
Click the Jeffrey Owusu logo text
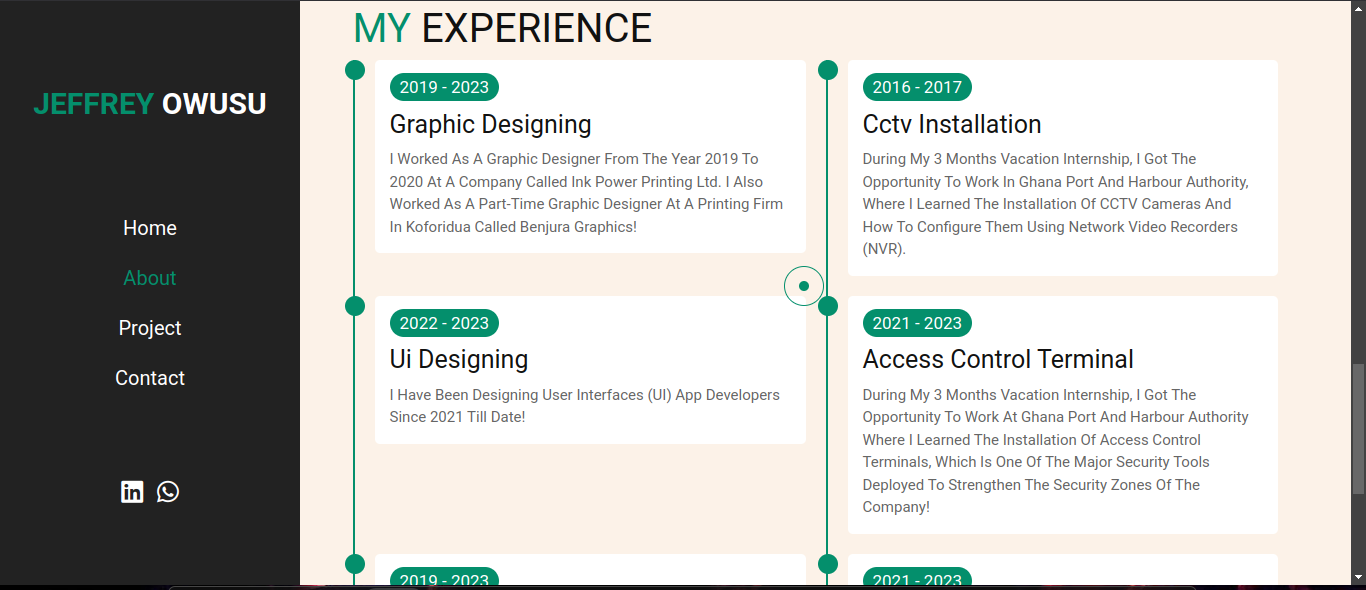coord(150,104)
